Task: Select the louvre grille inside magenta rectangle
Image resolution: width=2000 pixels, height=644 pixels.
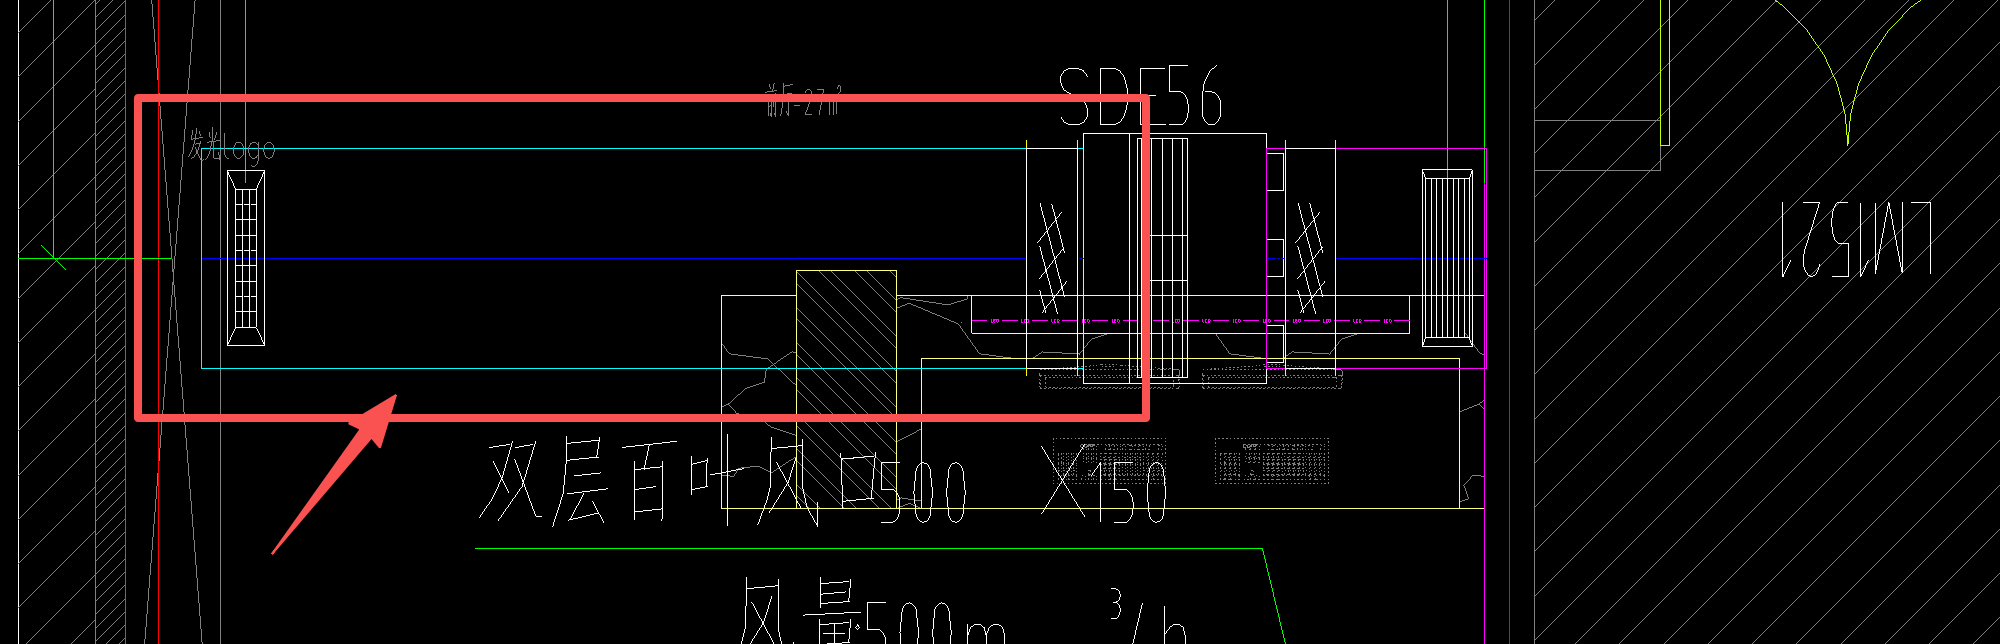Action: point(1447,258)
